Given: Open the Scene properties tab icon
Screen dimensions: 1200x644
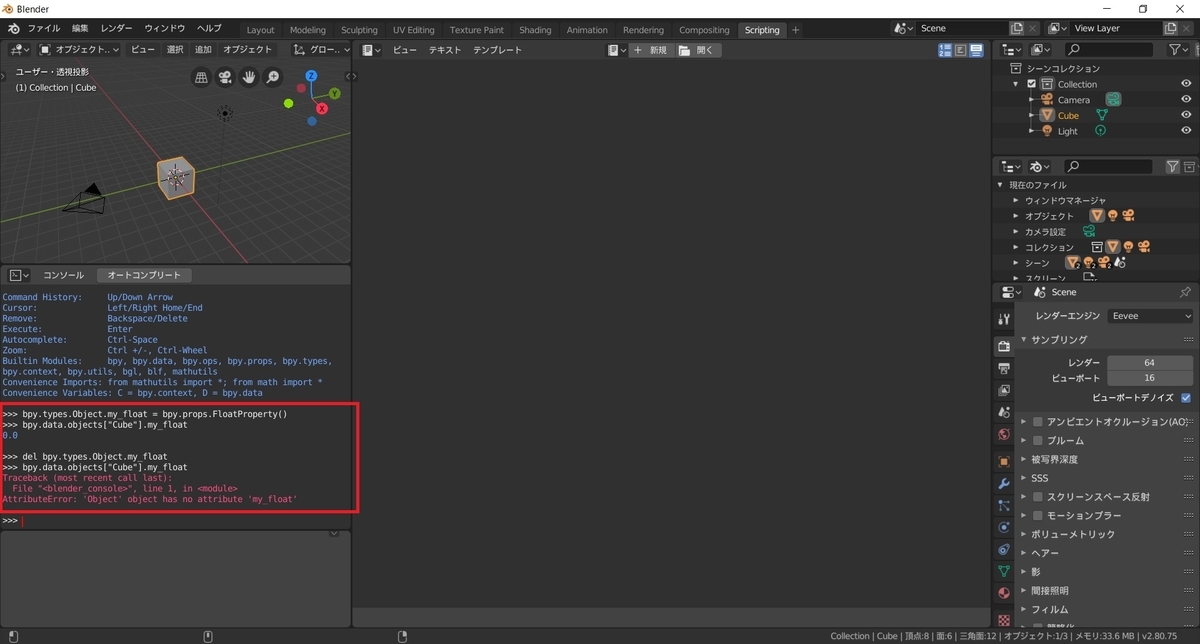Looking at the screenshot, I should pyautogui.click(x=1004, y=412).
